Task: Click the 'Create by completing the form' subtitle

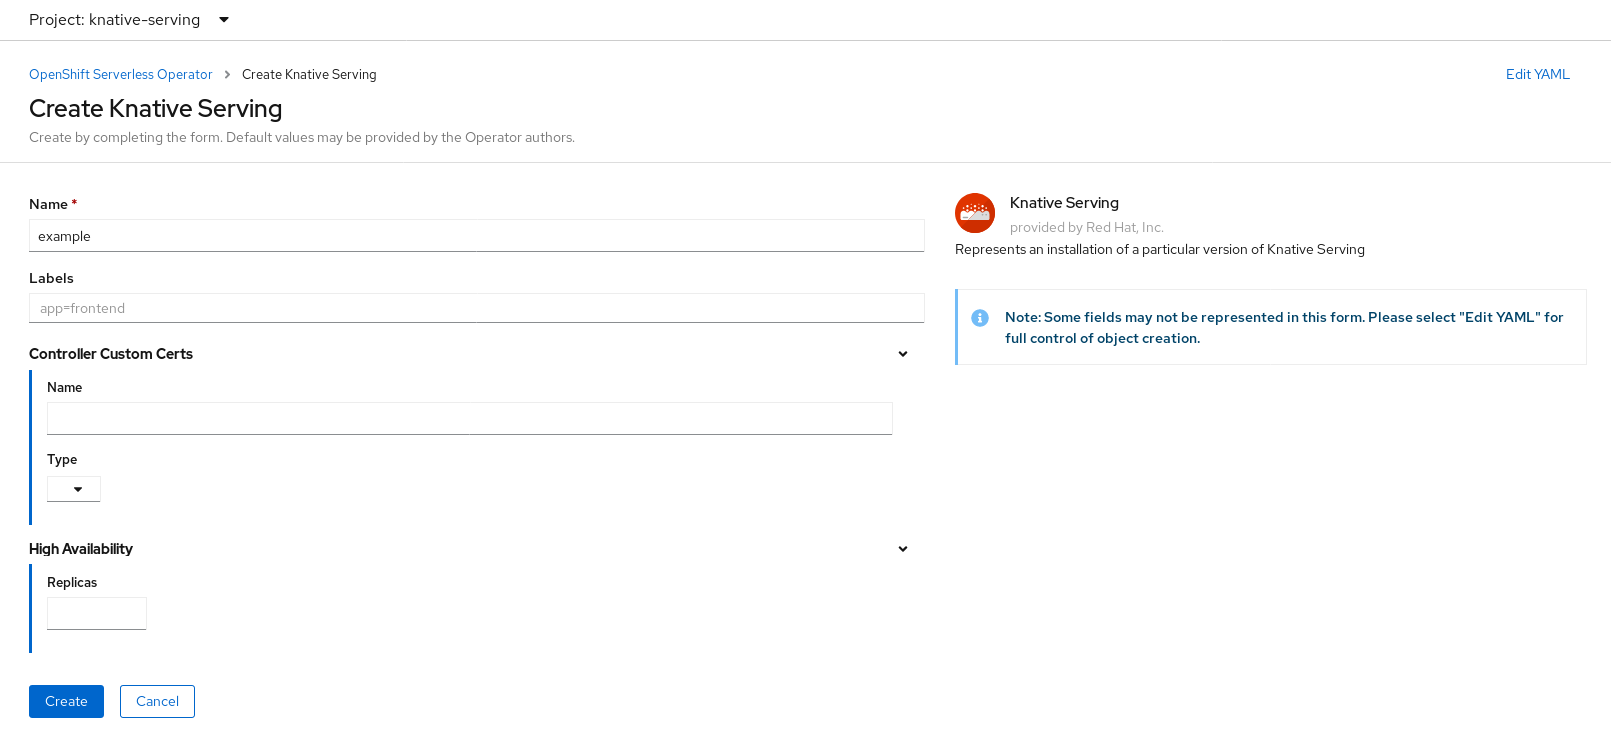Action: [302, 137]
